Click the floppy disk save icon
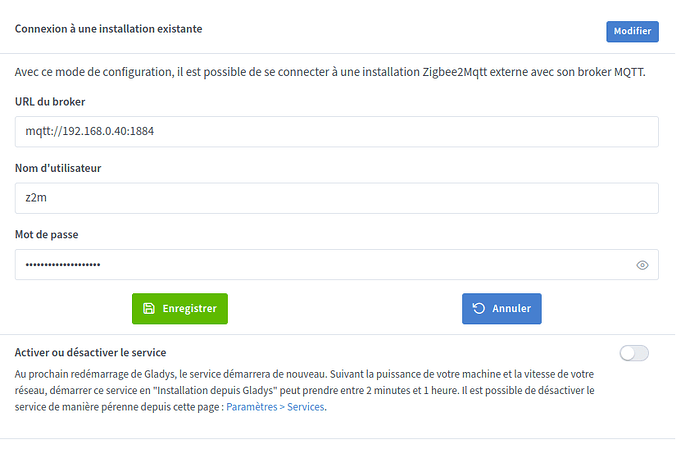 (x=148, y=309)
